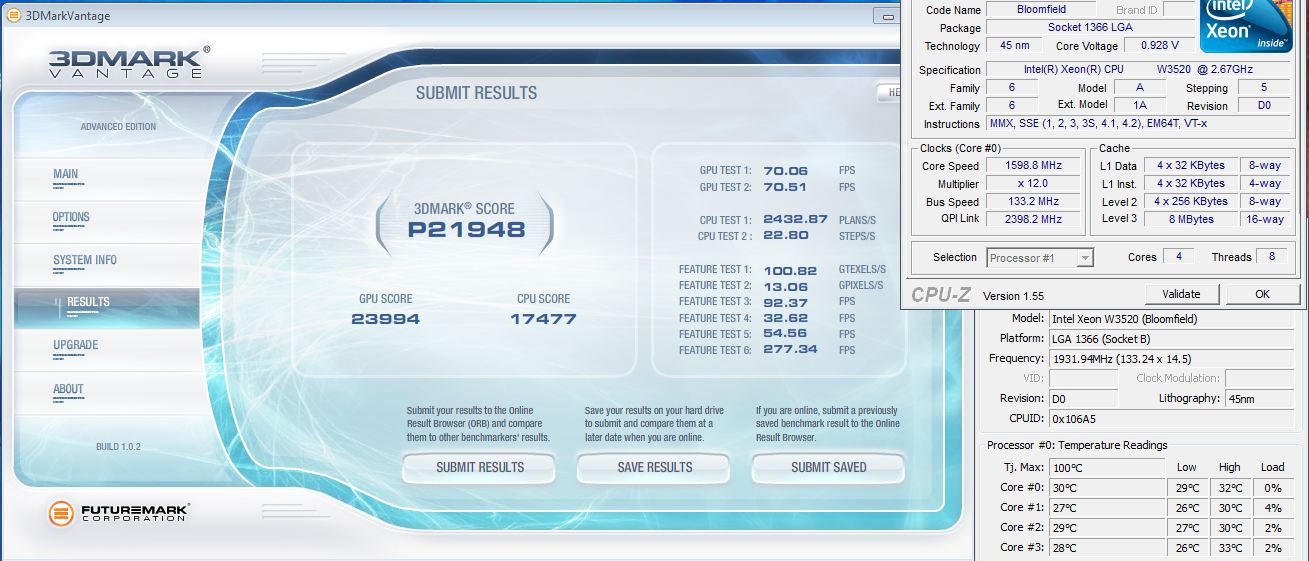Click the Level 2 cache size 4 x 256 KBytes
The width and height of the screenshot is (1309, 561).
(1190, 202)
